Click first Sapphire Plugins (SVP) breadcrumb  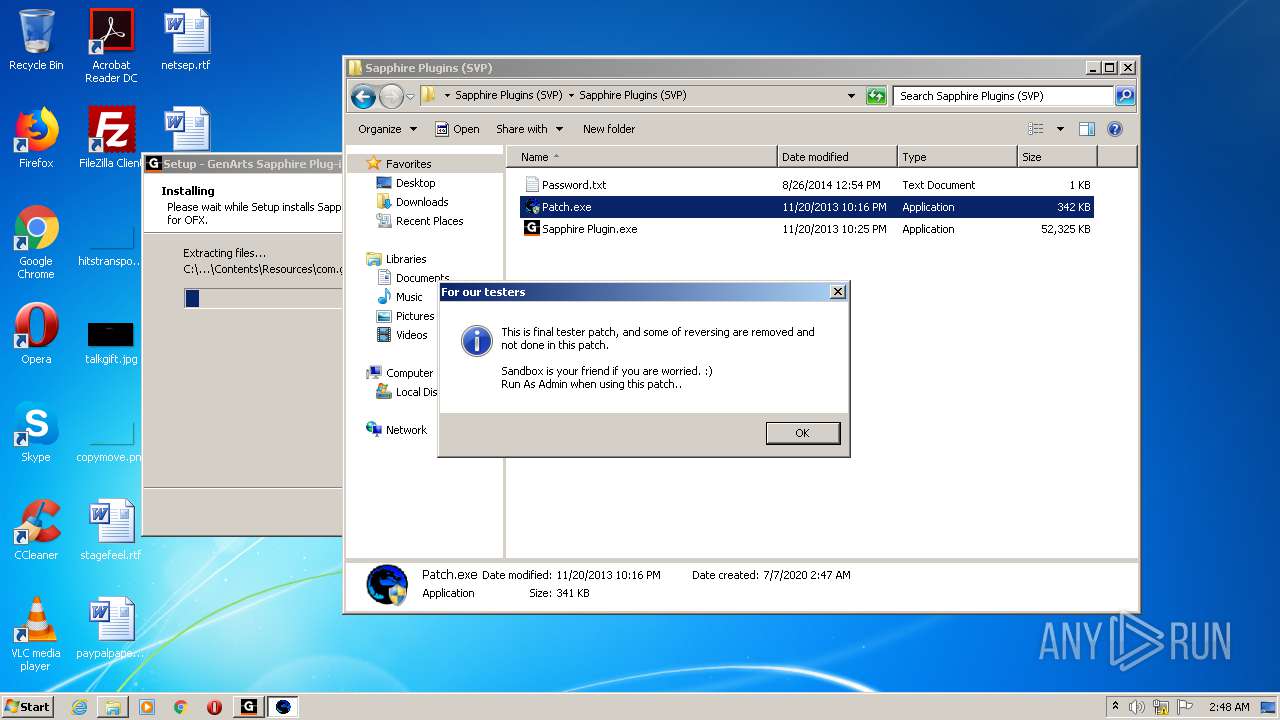pos(508,96)
